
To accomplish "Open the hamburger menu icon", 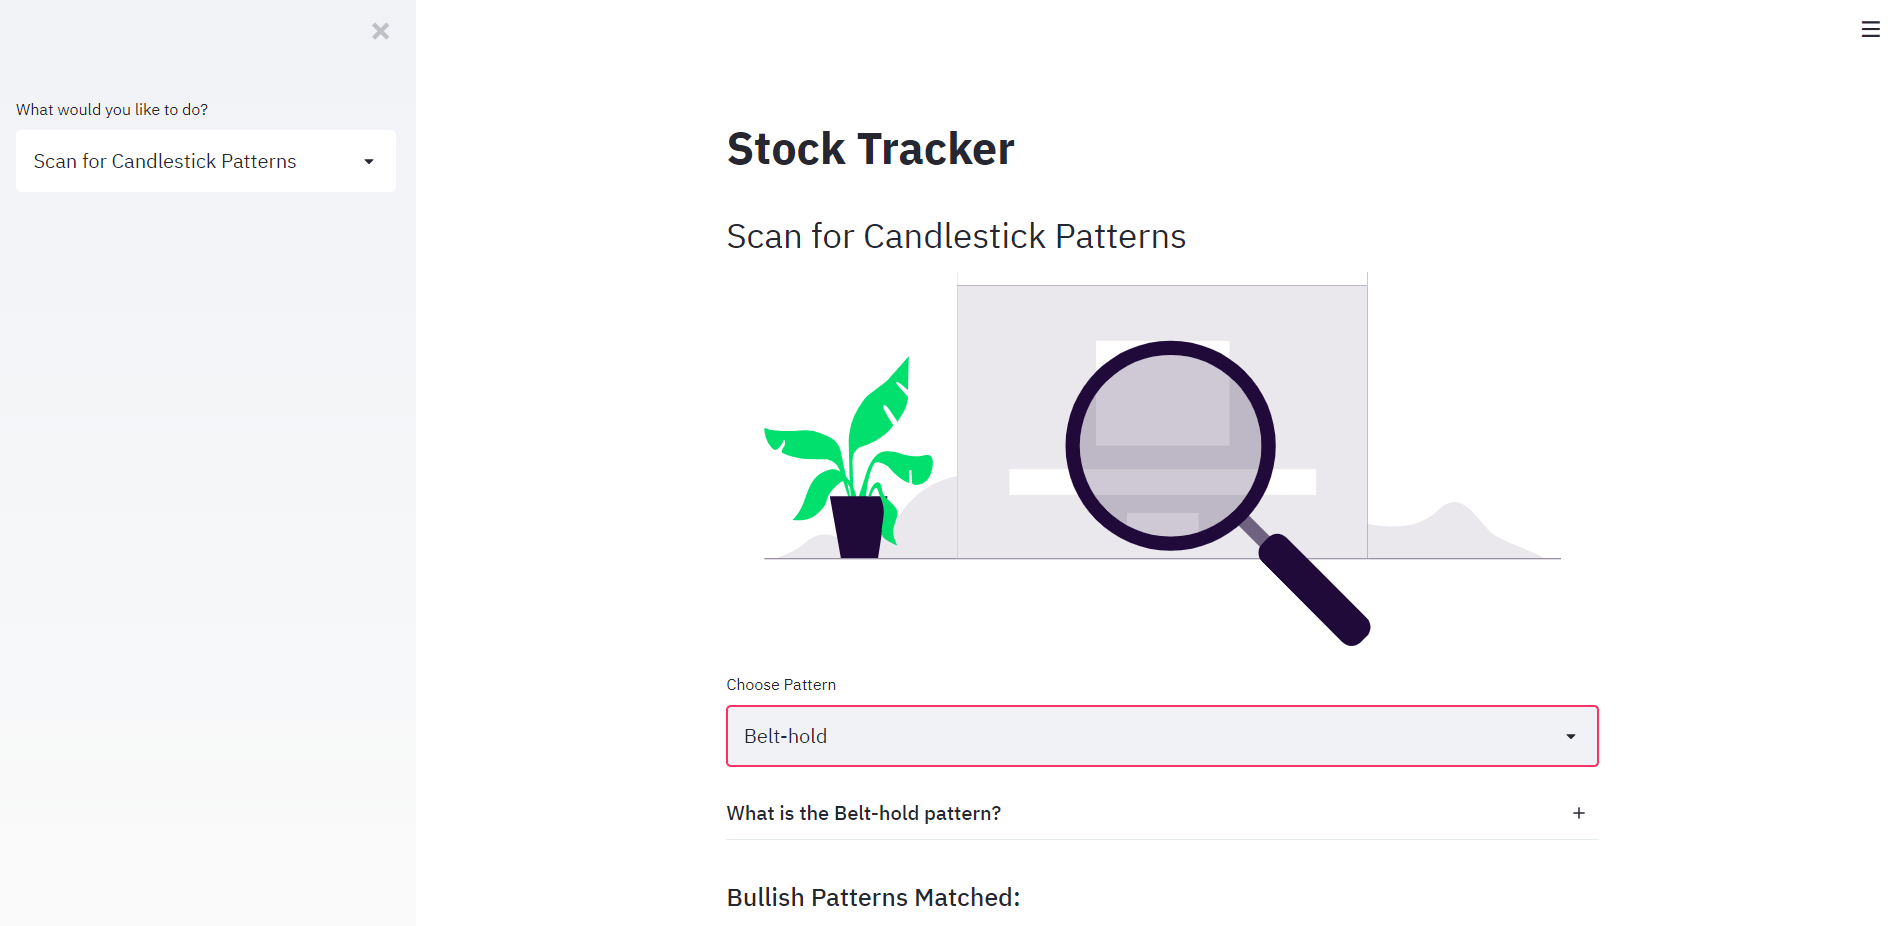I will pyautogui.click(x=1870, y=30).
